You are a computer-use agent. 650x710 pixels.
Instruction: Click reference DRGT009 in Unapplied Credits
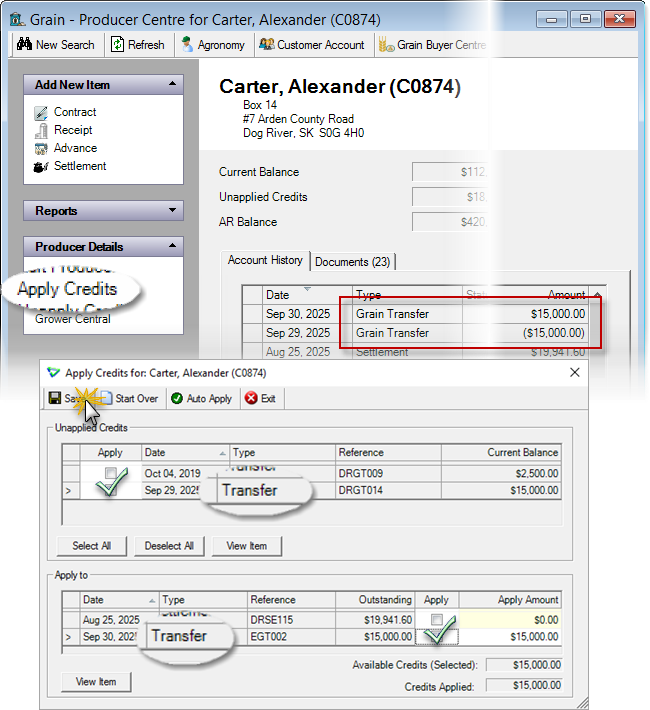[x=361, y=473]
